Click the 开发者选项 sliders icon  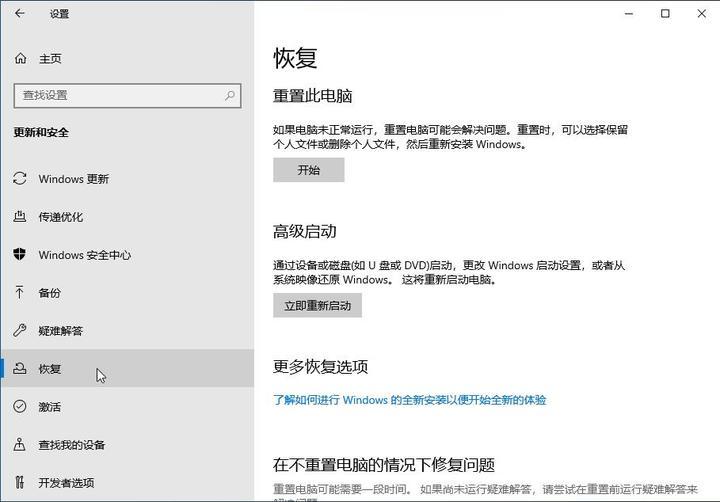pos(20,483)
